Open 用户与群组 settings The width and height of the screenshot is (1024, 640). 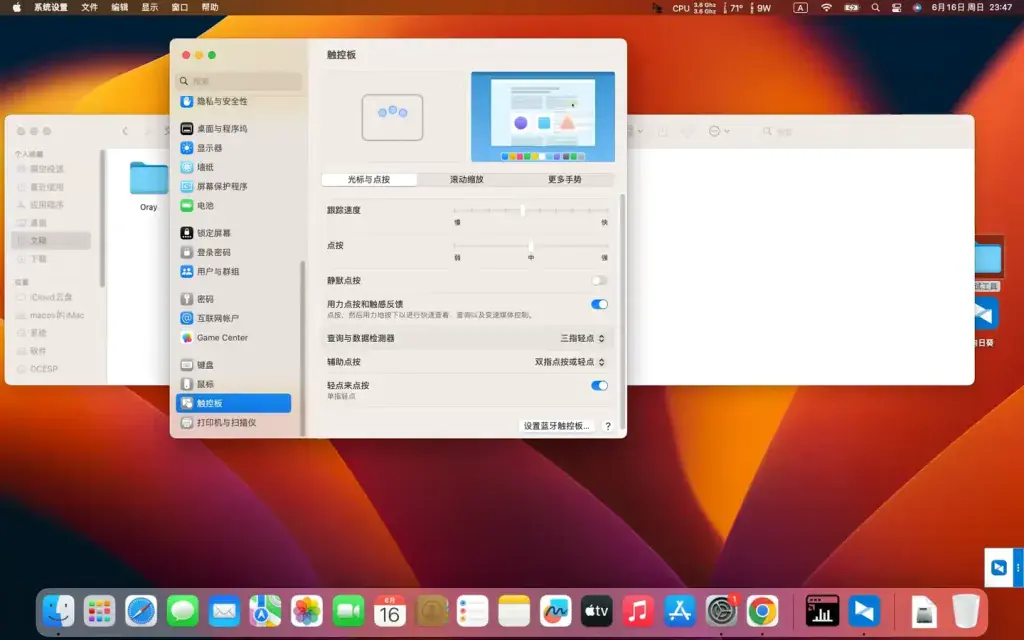pos(233,271)
